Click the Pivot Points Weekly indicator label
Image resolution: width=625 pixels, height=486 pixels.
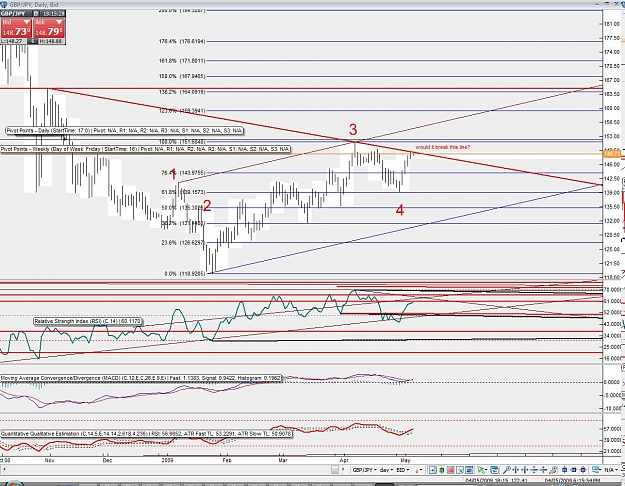[x=145, y=149]
